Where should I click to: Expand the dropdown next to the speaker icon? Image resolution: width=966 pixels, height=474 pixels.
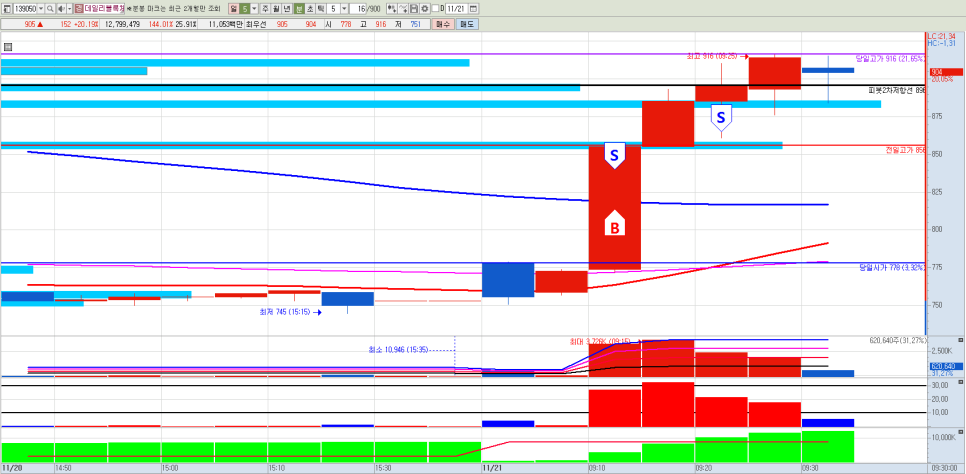click(x=69, y=9)
